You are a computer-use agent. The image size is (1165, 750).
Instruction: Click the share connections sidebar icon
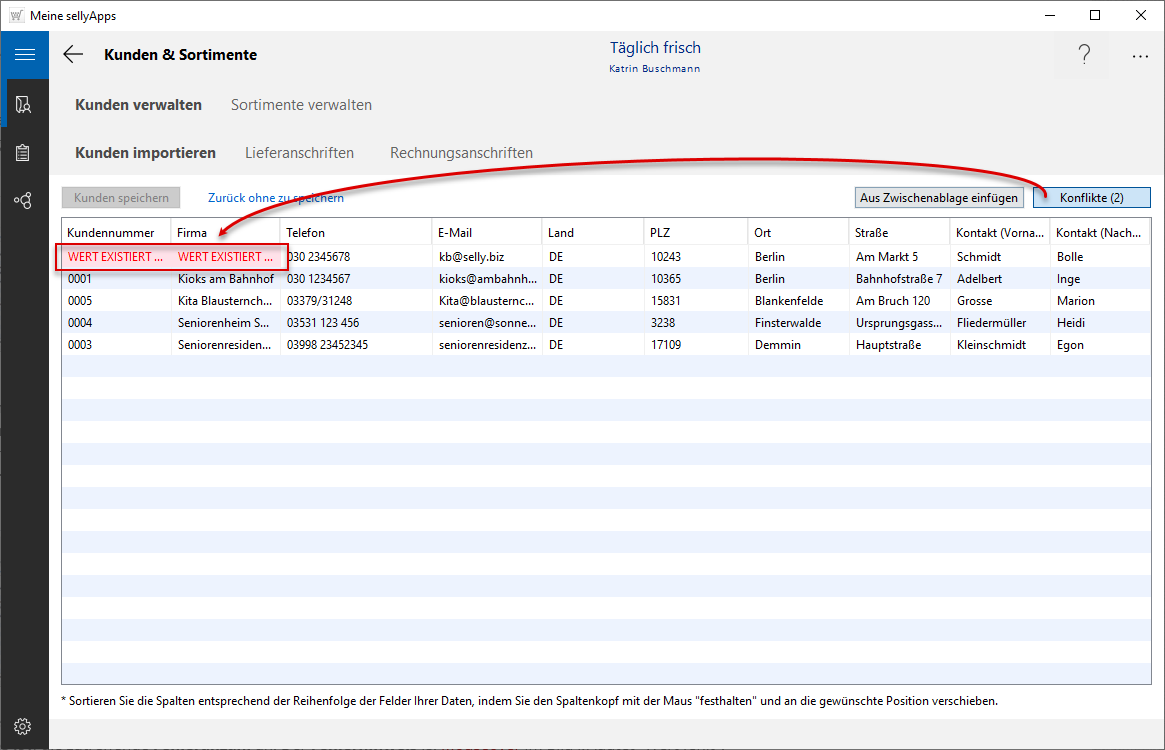pos(24,201)
